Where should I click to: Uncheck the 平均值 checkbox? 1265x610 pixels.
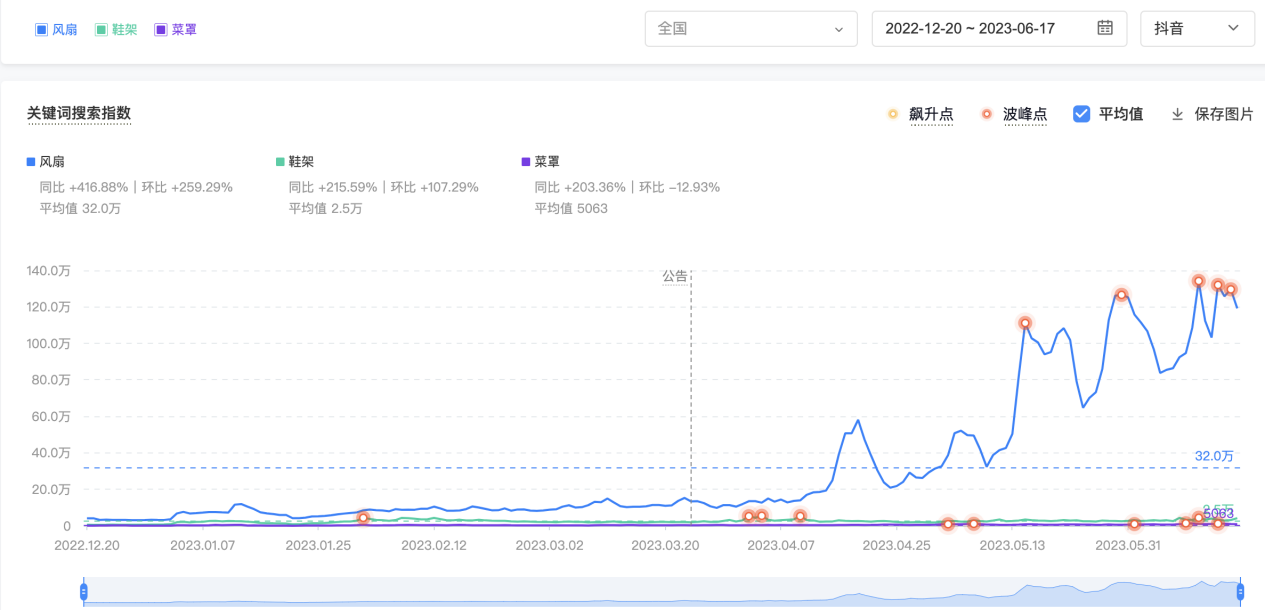(x=1081, y=114)
